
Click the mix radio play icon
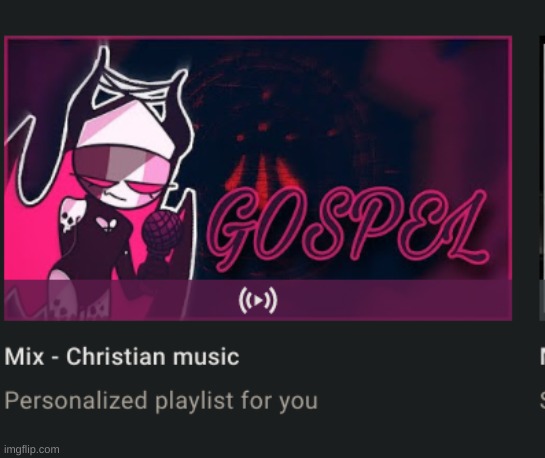click(258, 300)
